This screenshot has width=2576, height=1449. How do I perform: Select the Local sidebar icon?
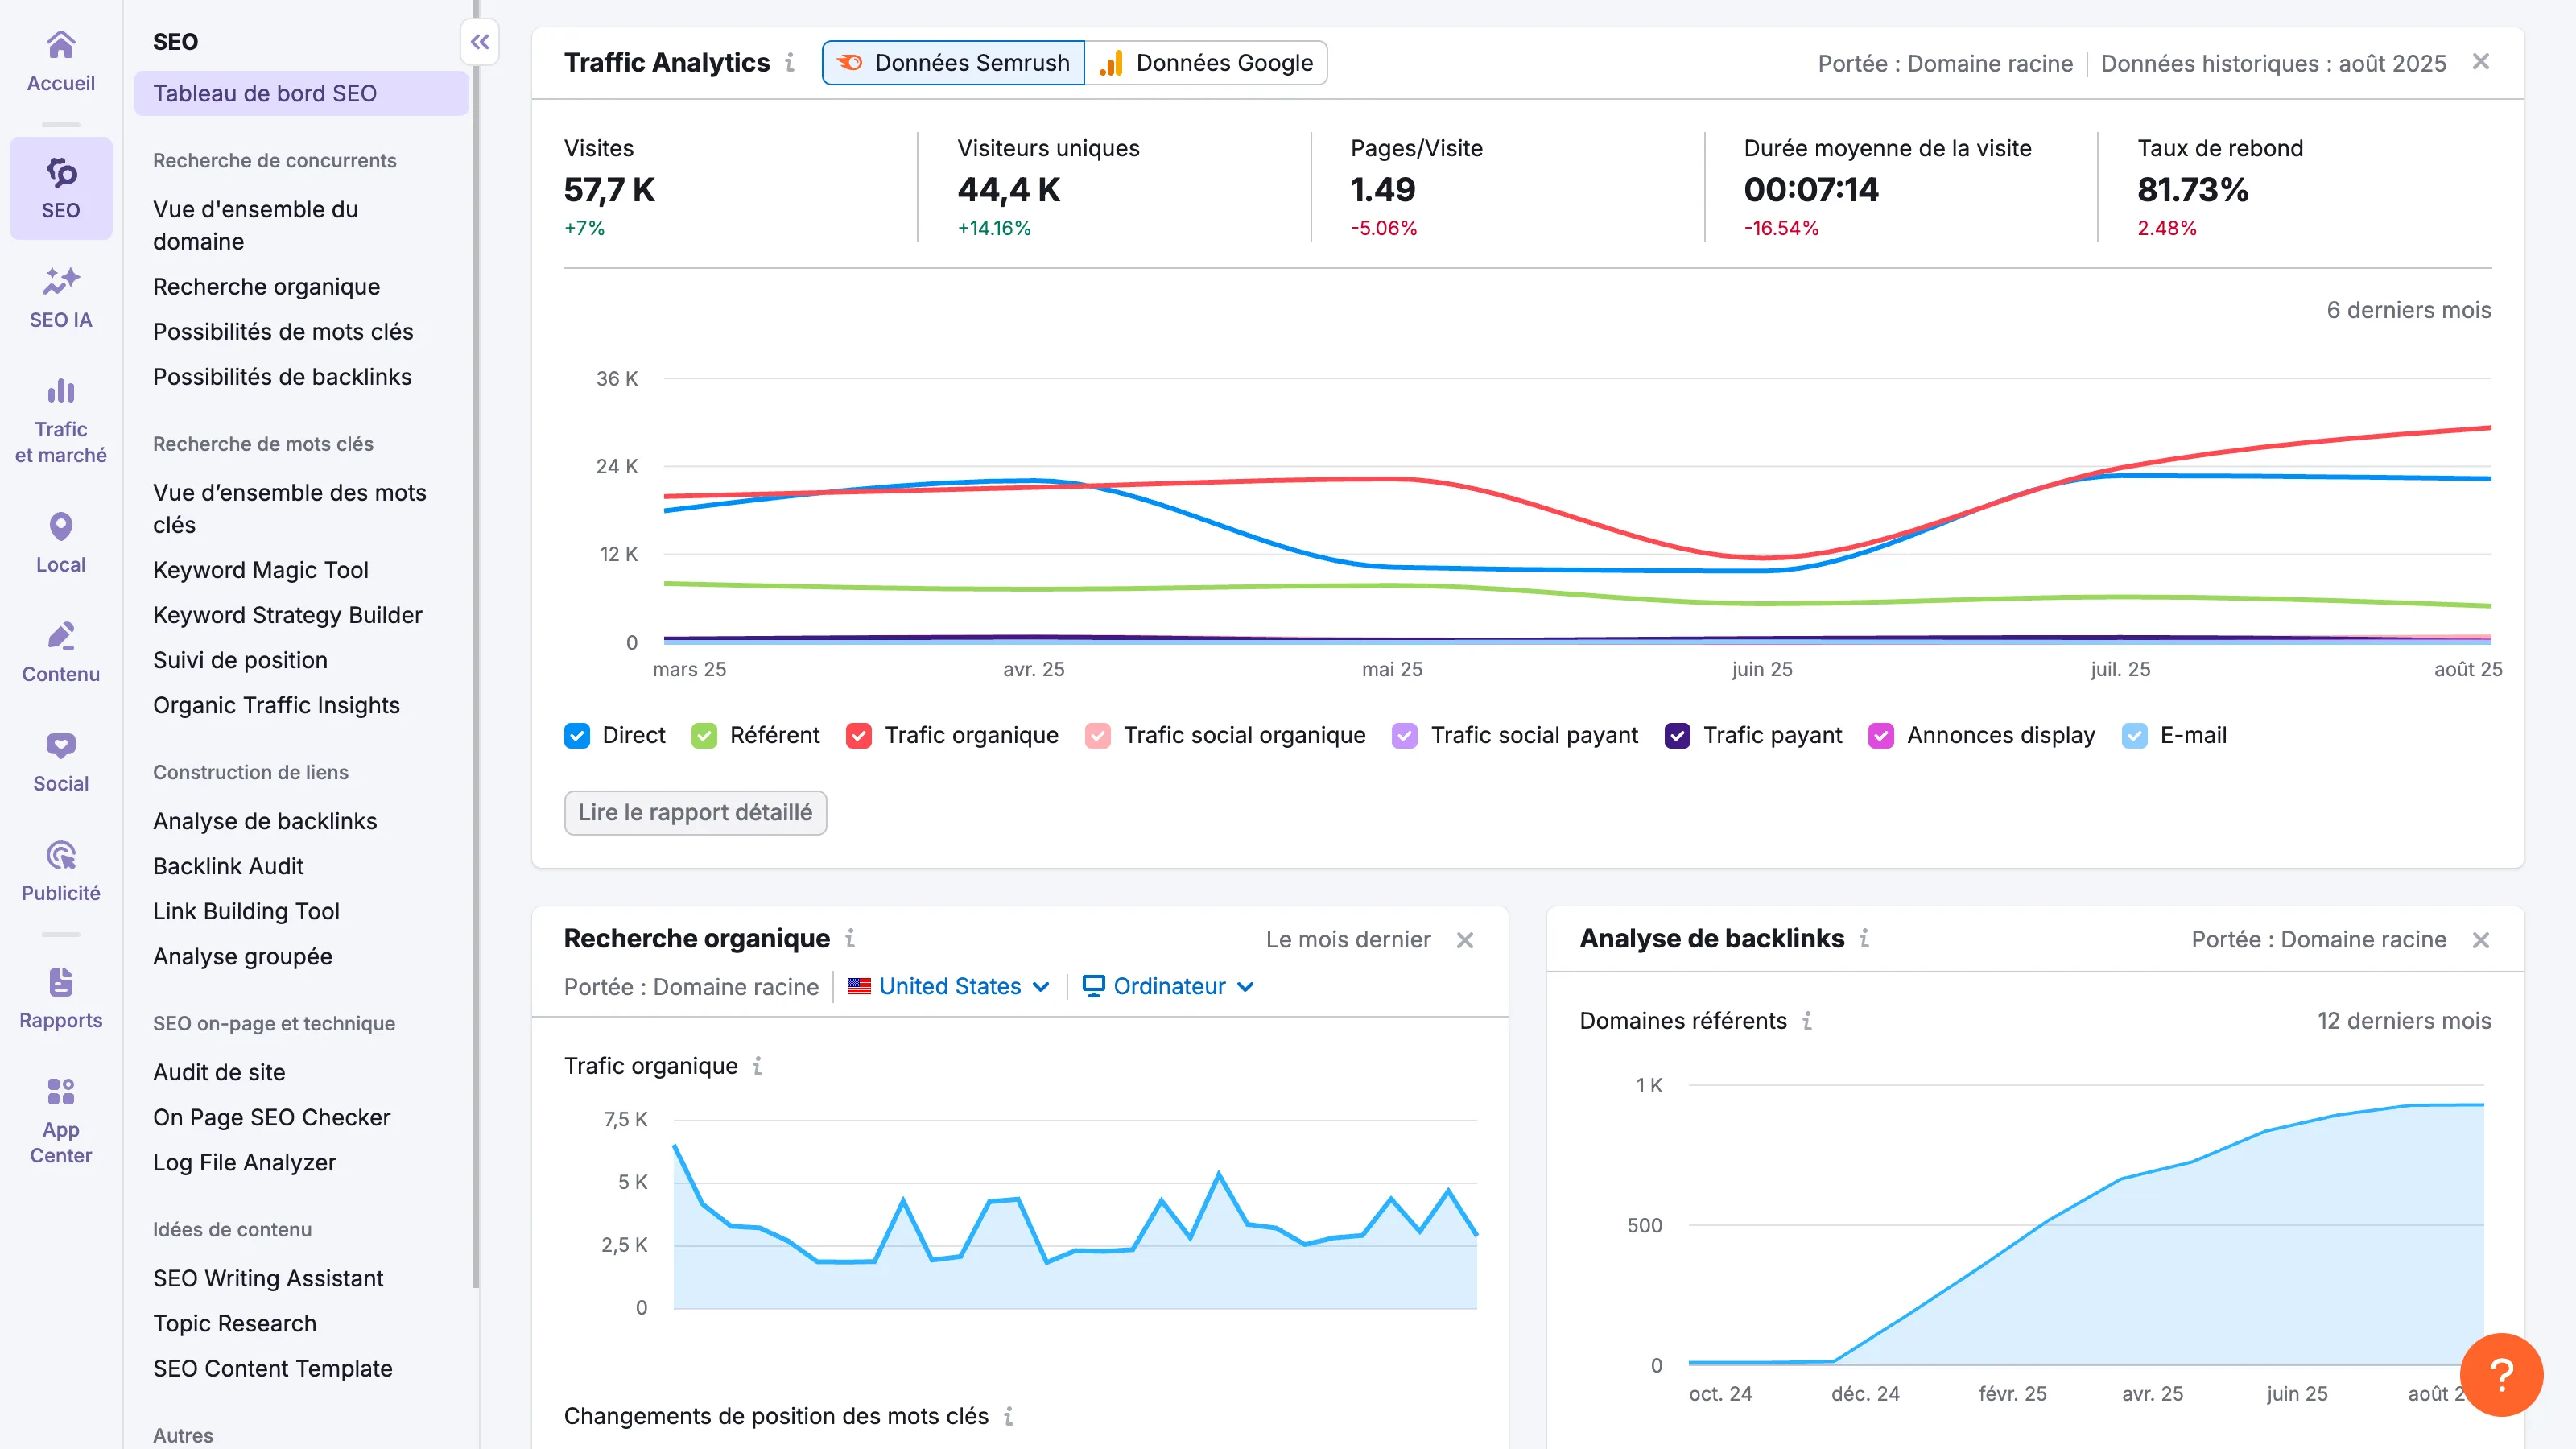tap(60, 540)
